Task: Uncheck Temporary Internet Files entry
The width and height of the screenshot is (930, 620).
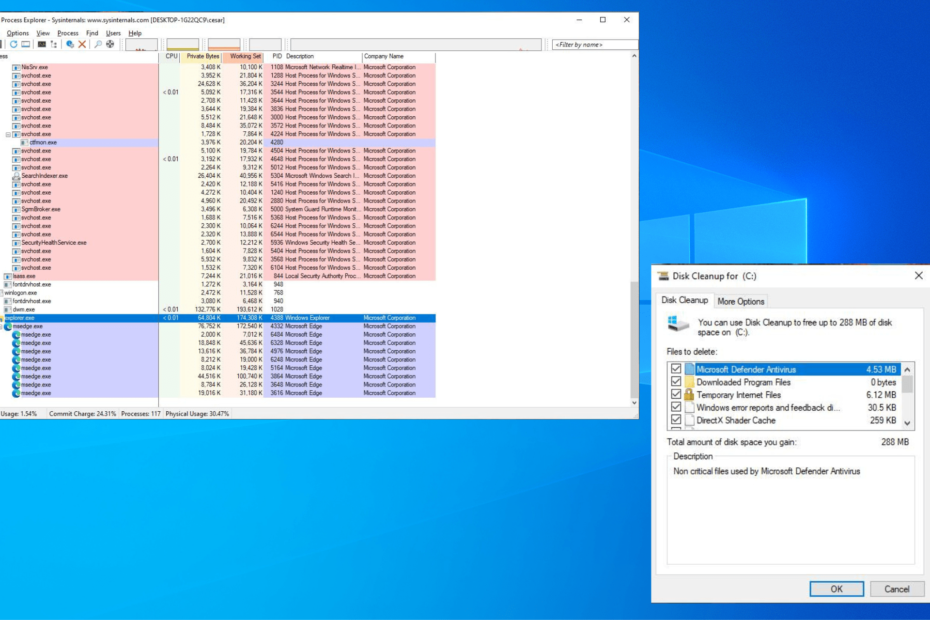Action: [674, 394]
